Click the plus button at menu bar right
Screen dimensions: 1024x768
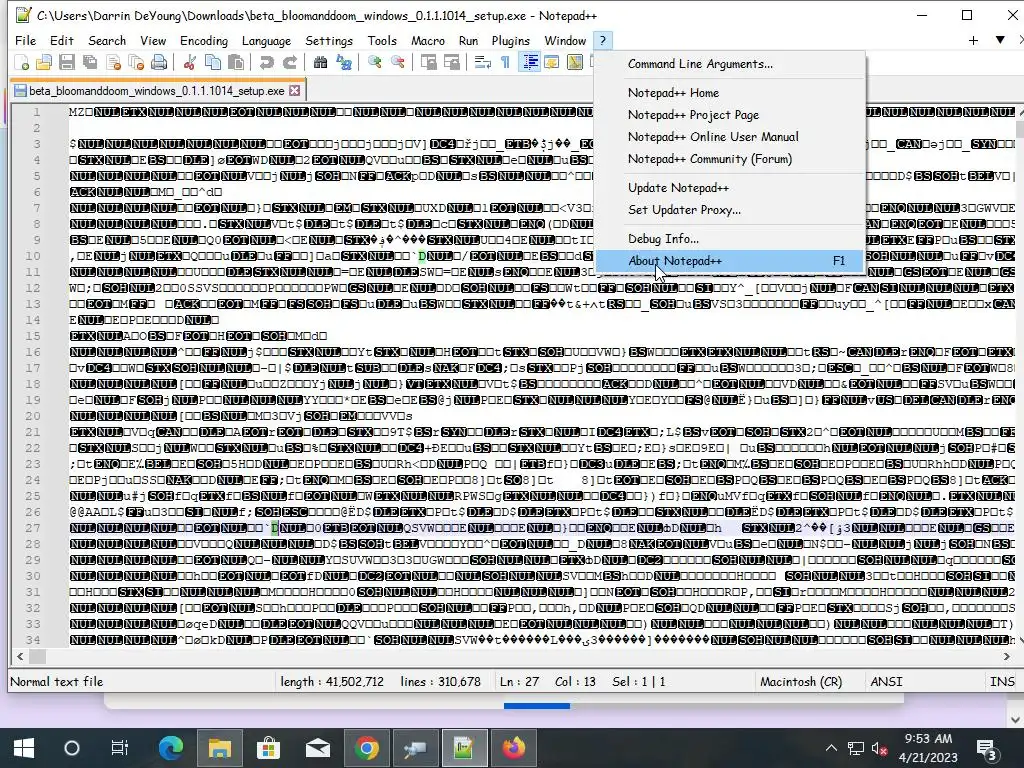point(973,40)
